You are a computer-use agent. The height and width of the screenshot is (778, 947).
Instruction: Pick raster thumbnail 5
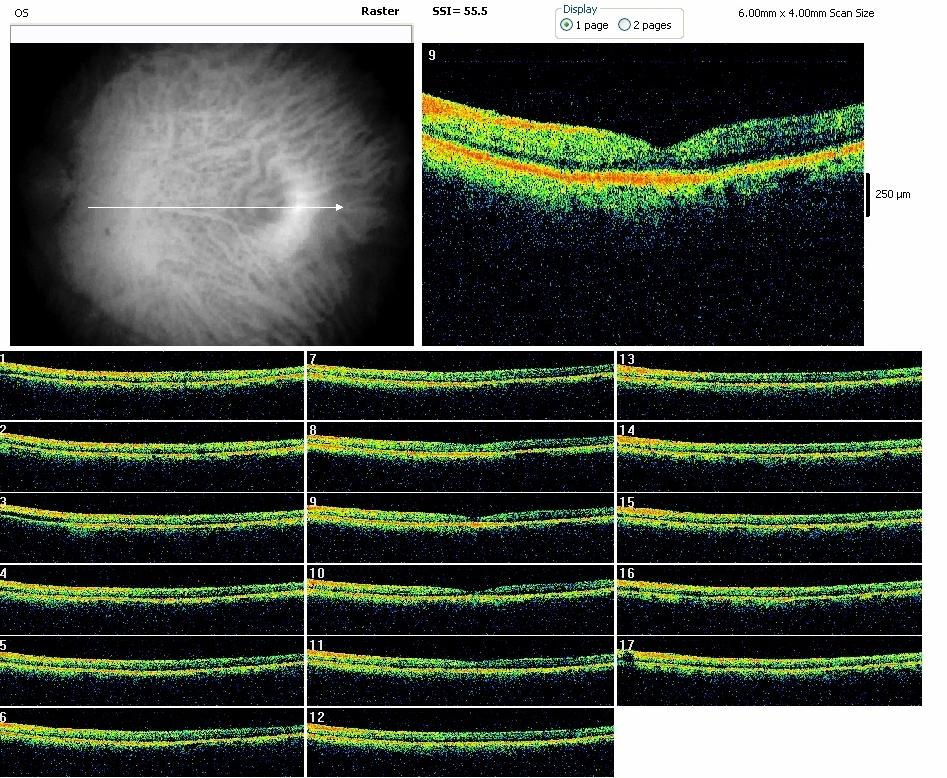pyautogui.click(x=151, y=670)
